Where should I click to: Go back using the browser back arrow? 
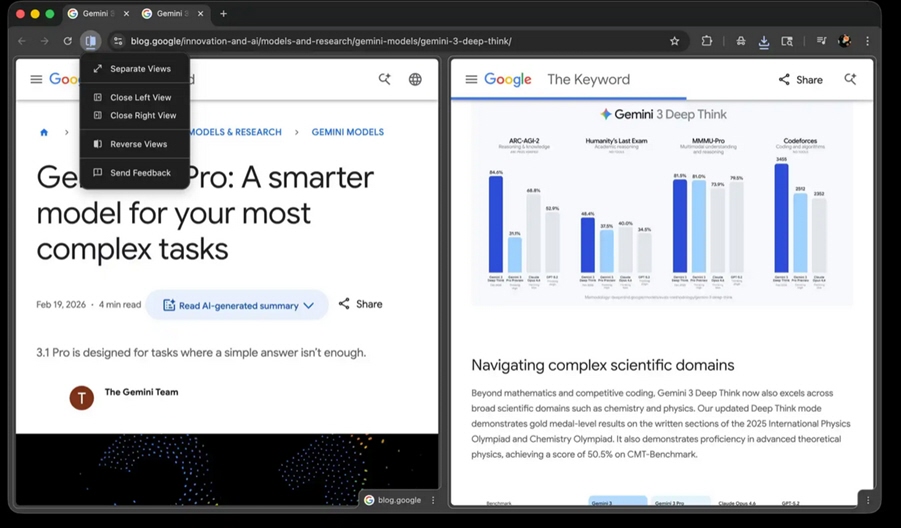22,41
